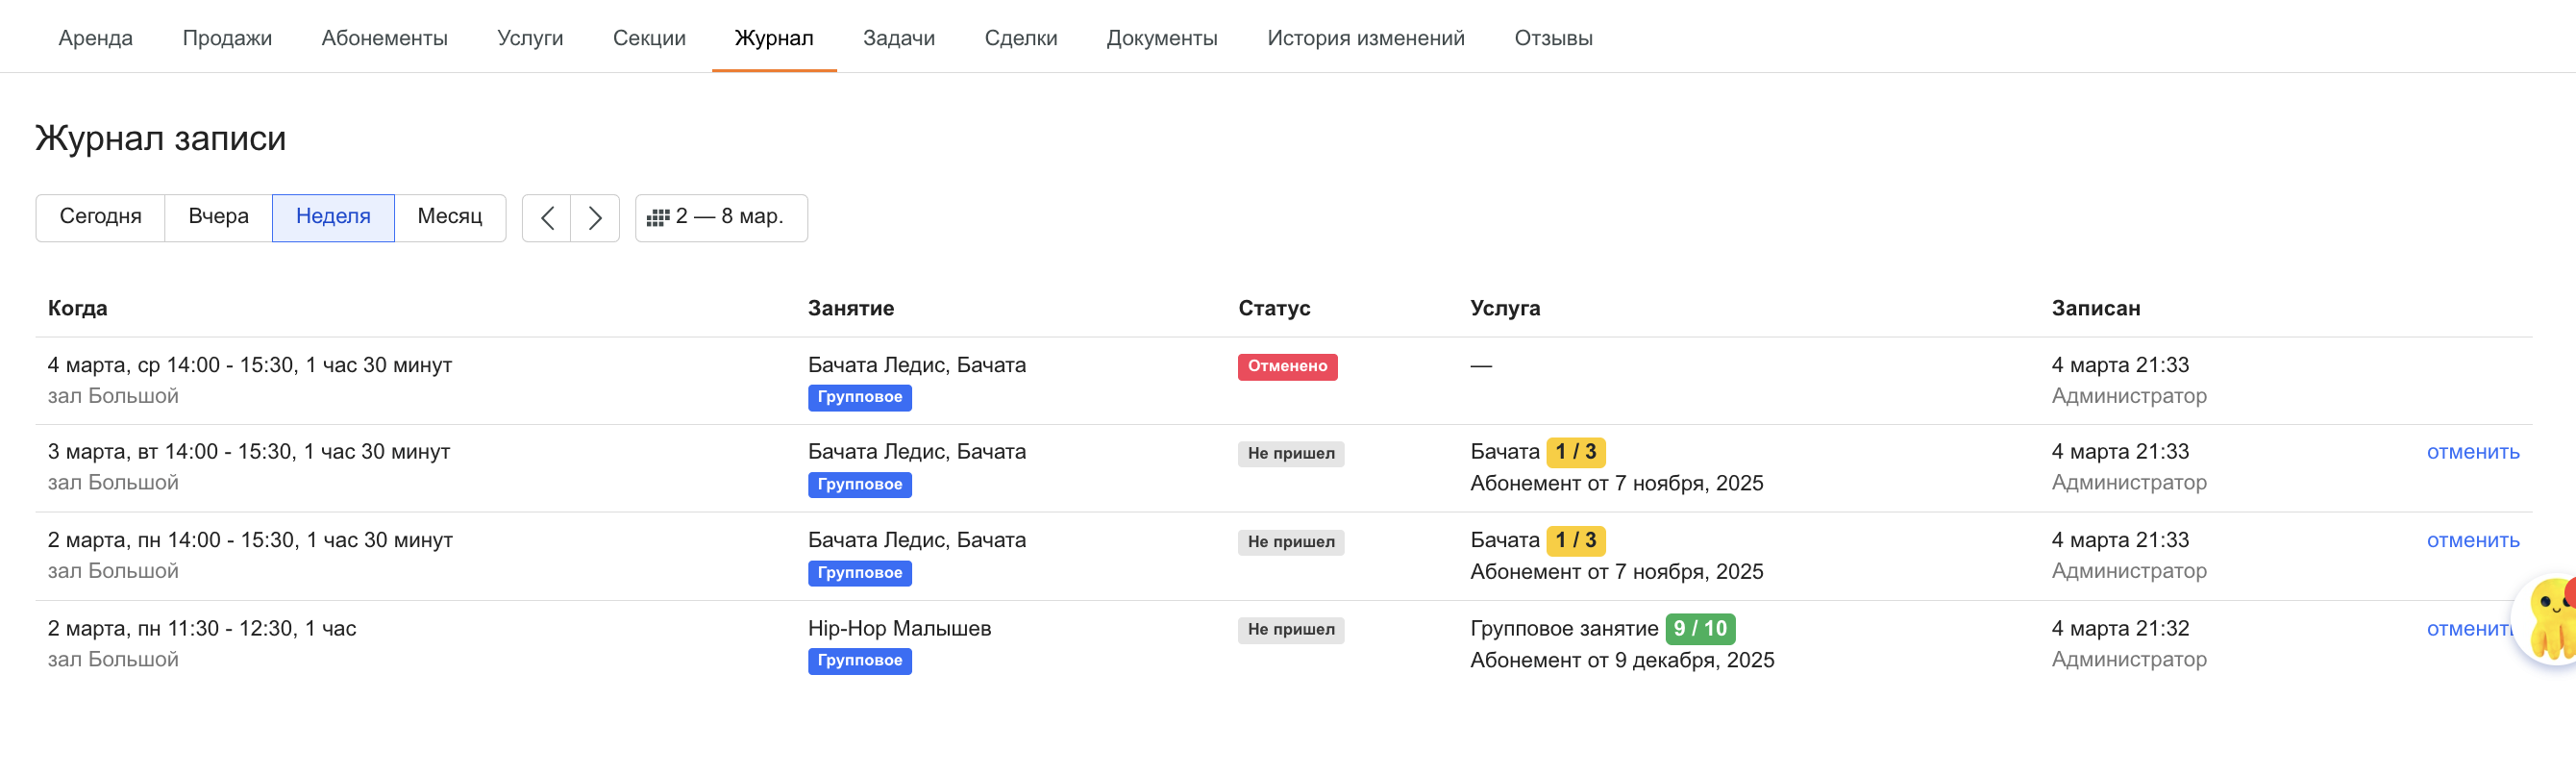Select the Сегодня period filter
The height and width of the screenshot is (775, 2576).
pos(100,217)
